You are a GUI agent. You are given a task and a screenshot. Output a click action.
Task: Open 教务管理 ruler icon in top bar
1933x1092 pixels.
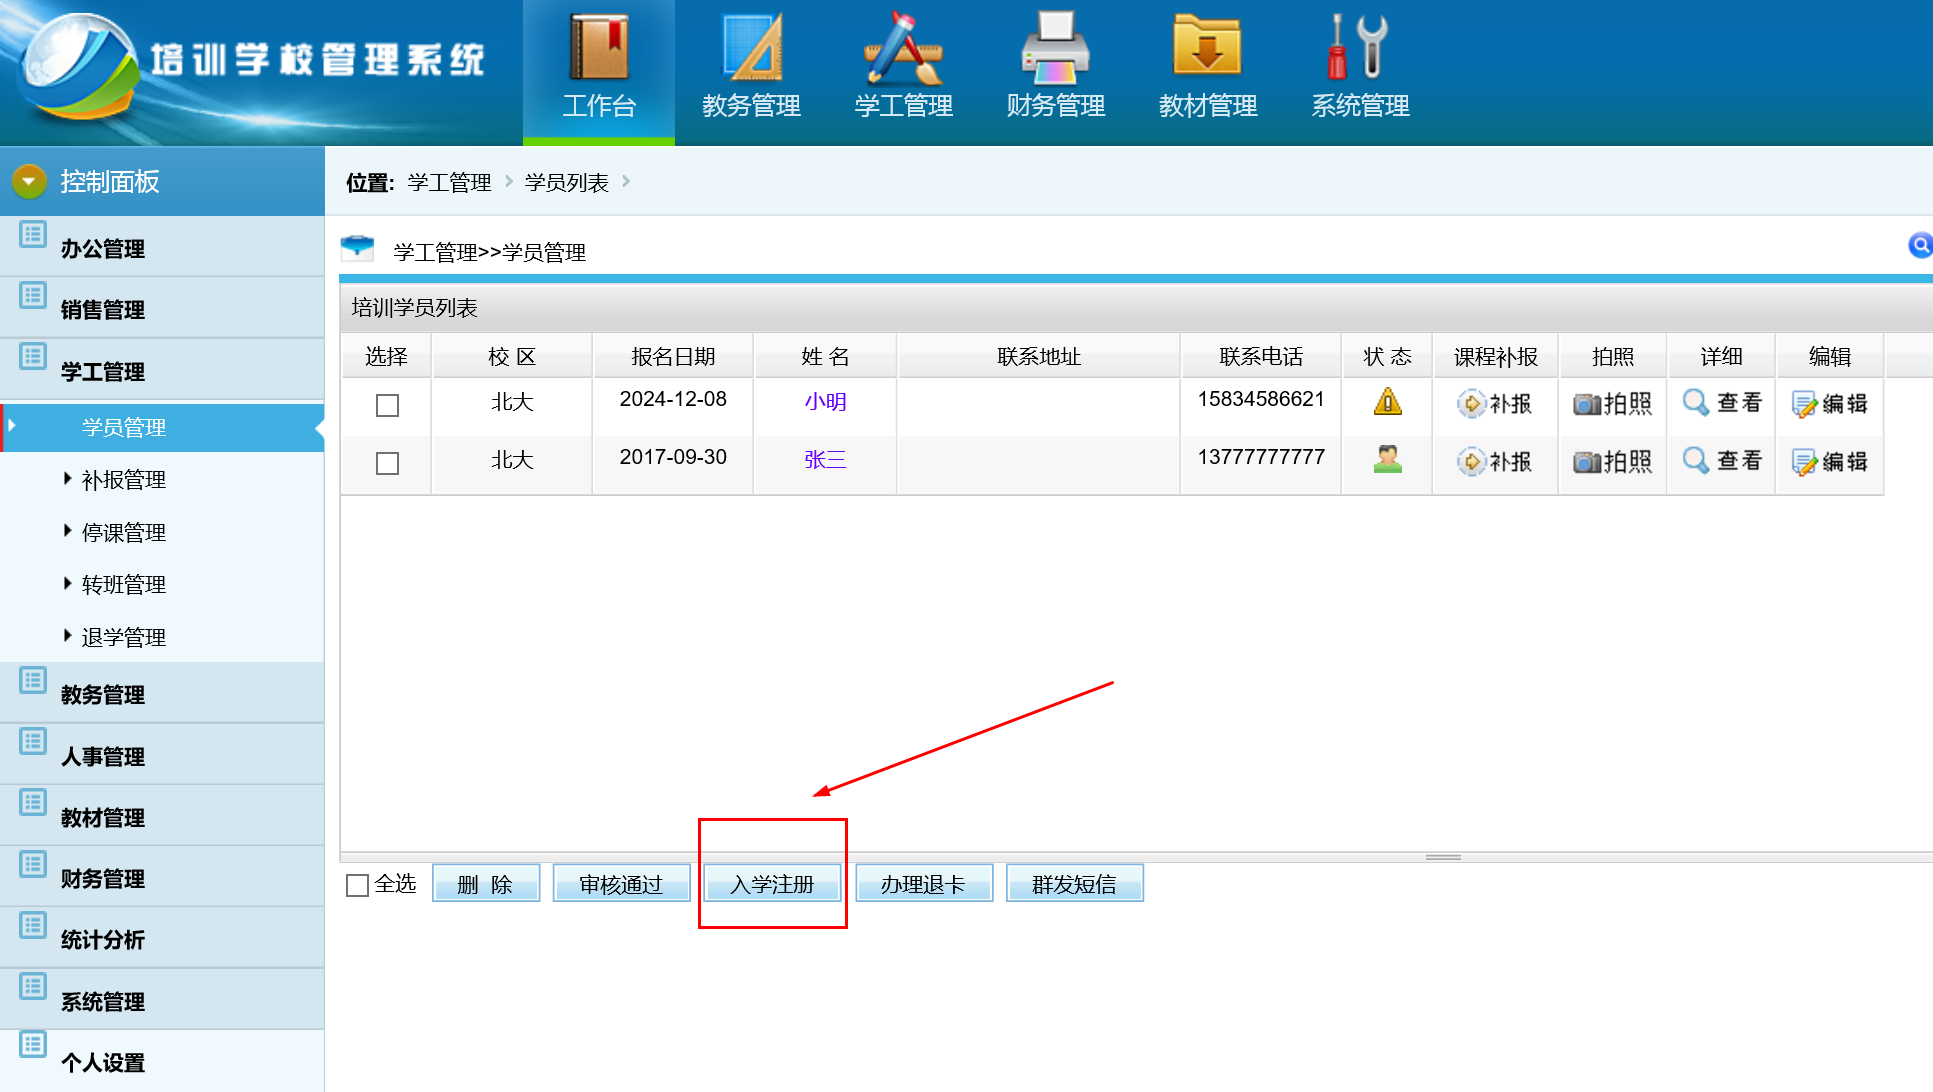751,48
